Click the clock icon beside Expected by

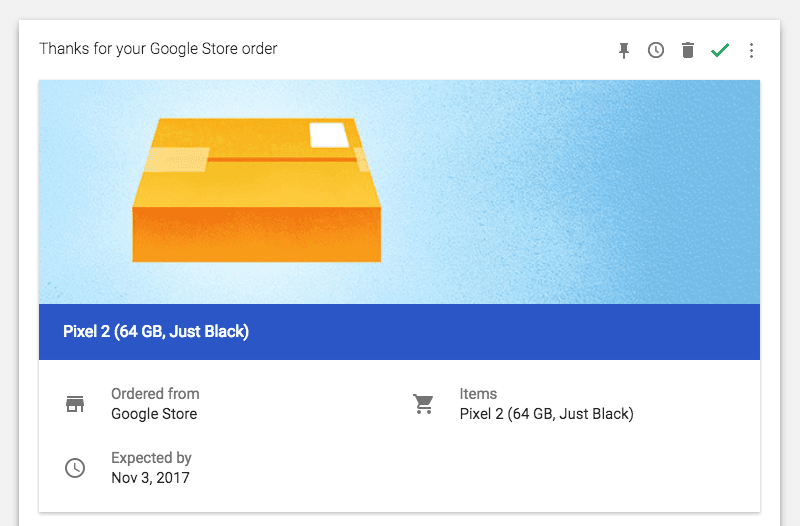coord(75,468)
